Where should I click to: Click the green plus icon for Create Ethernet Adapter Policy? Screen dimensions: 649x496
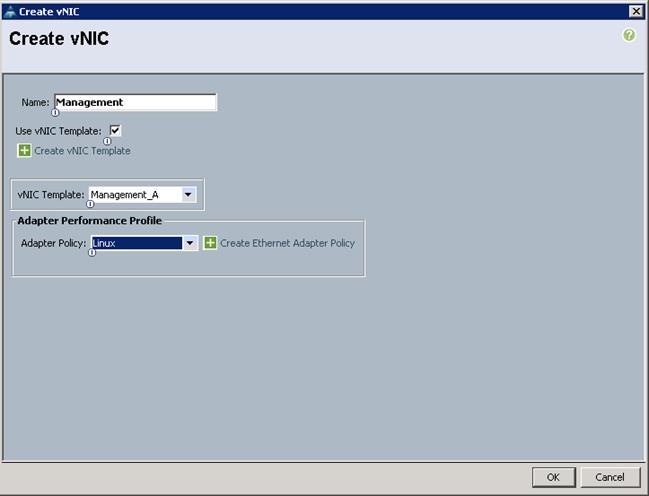click(210, 243)
